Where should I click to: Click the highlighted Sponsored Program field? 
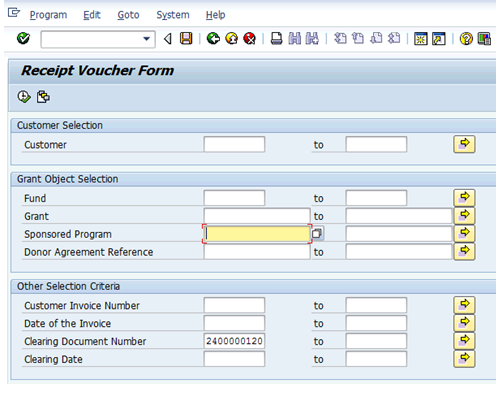pyautogui.click(x=257, y=234)
